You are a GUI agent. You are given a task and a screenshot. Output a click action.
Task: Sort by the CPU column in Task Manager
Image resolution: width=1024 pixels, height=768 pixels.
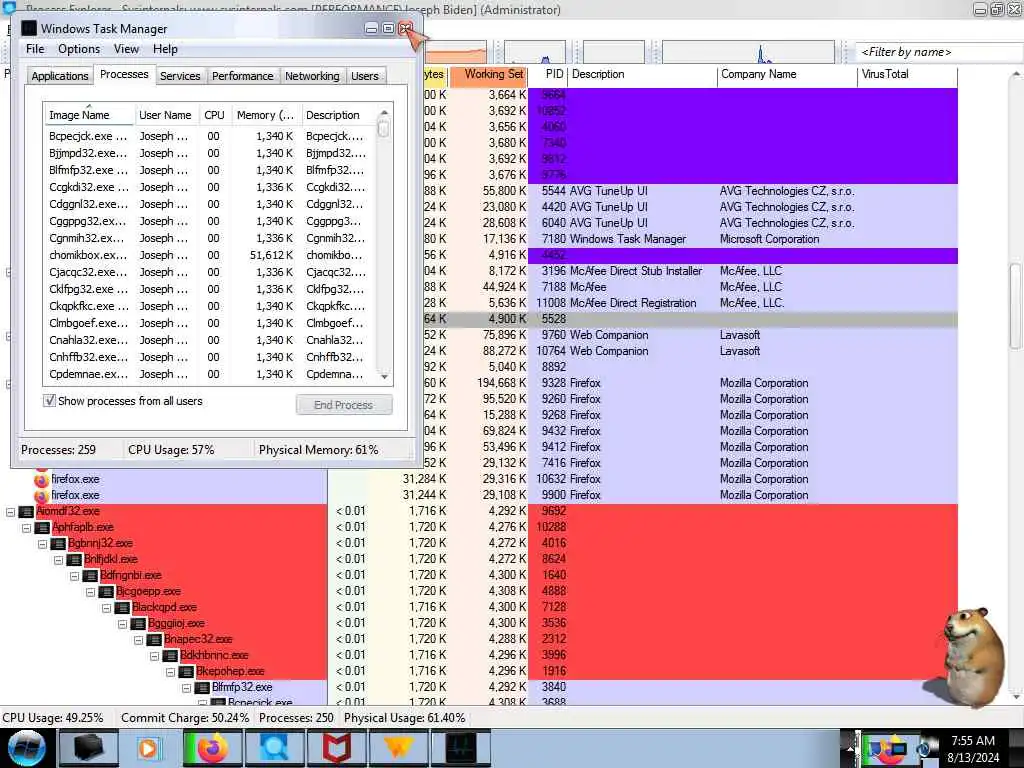[x=214, y=115]
